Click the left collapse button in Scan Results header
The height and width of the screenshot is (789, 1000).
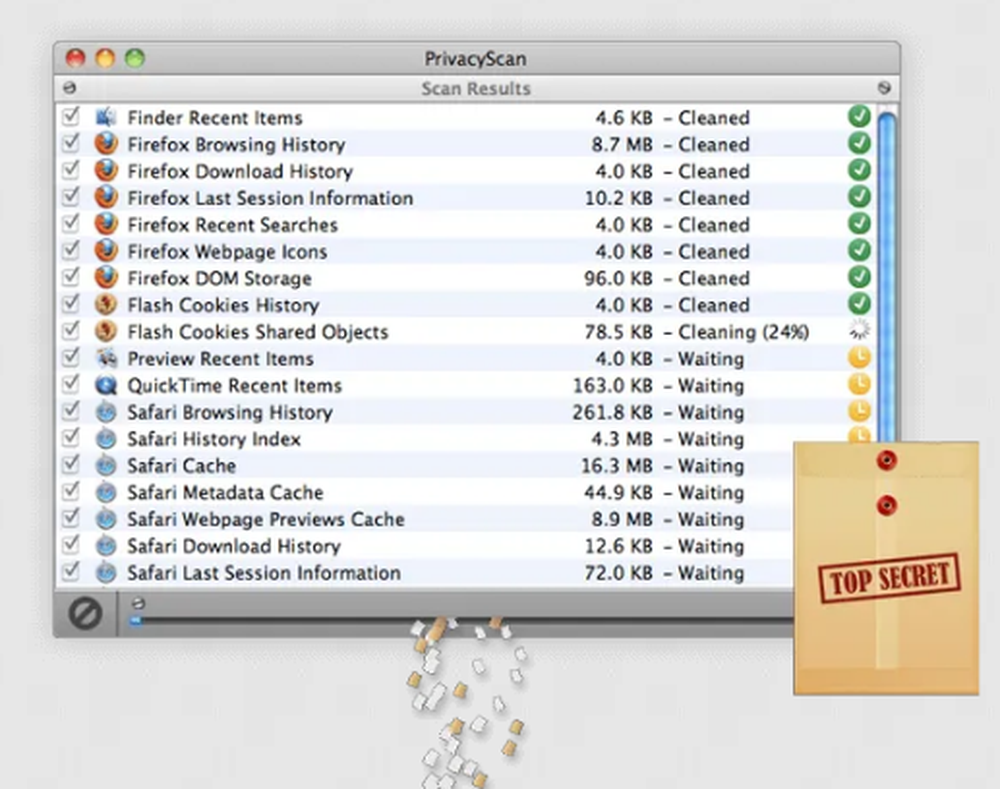[x=70, y=87]
